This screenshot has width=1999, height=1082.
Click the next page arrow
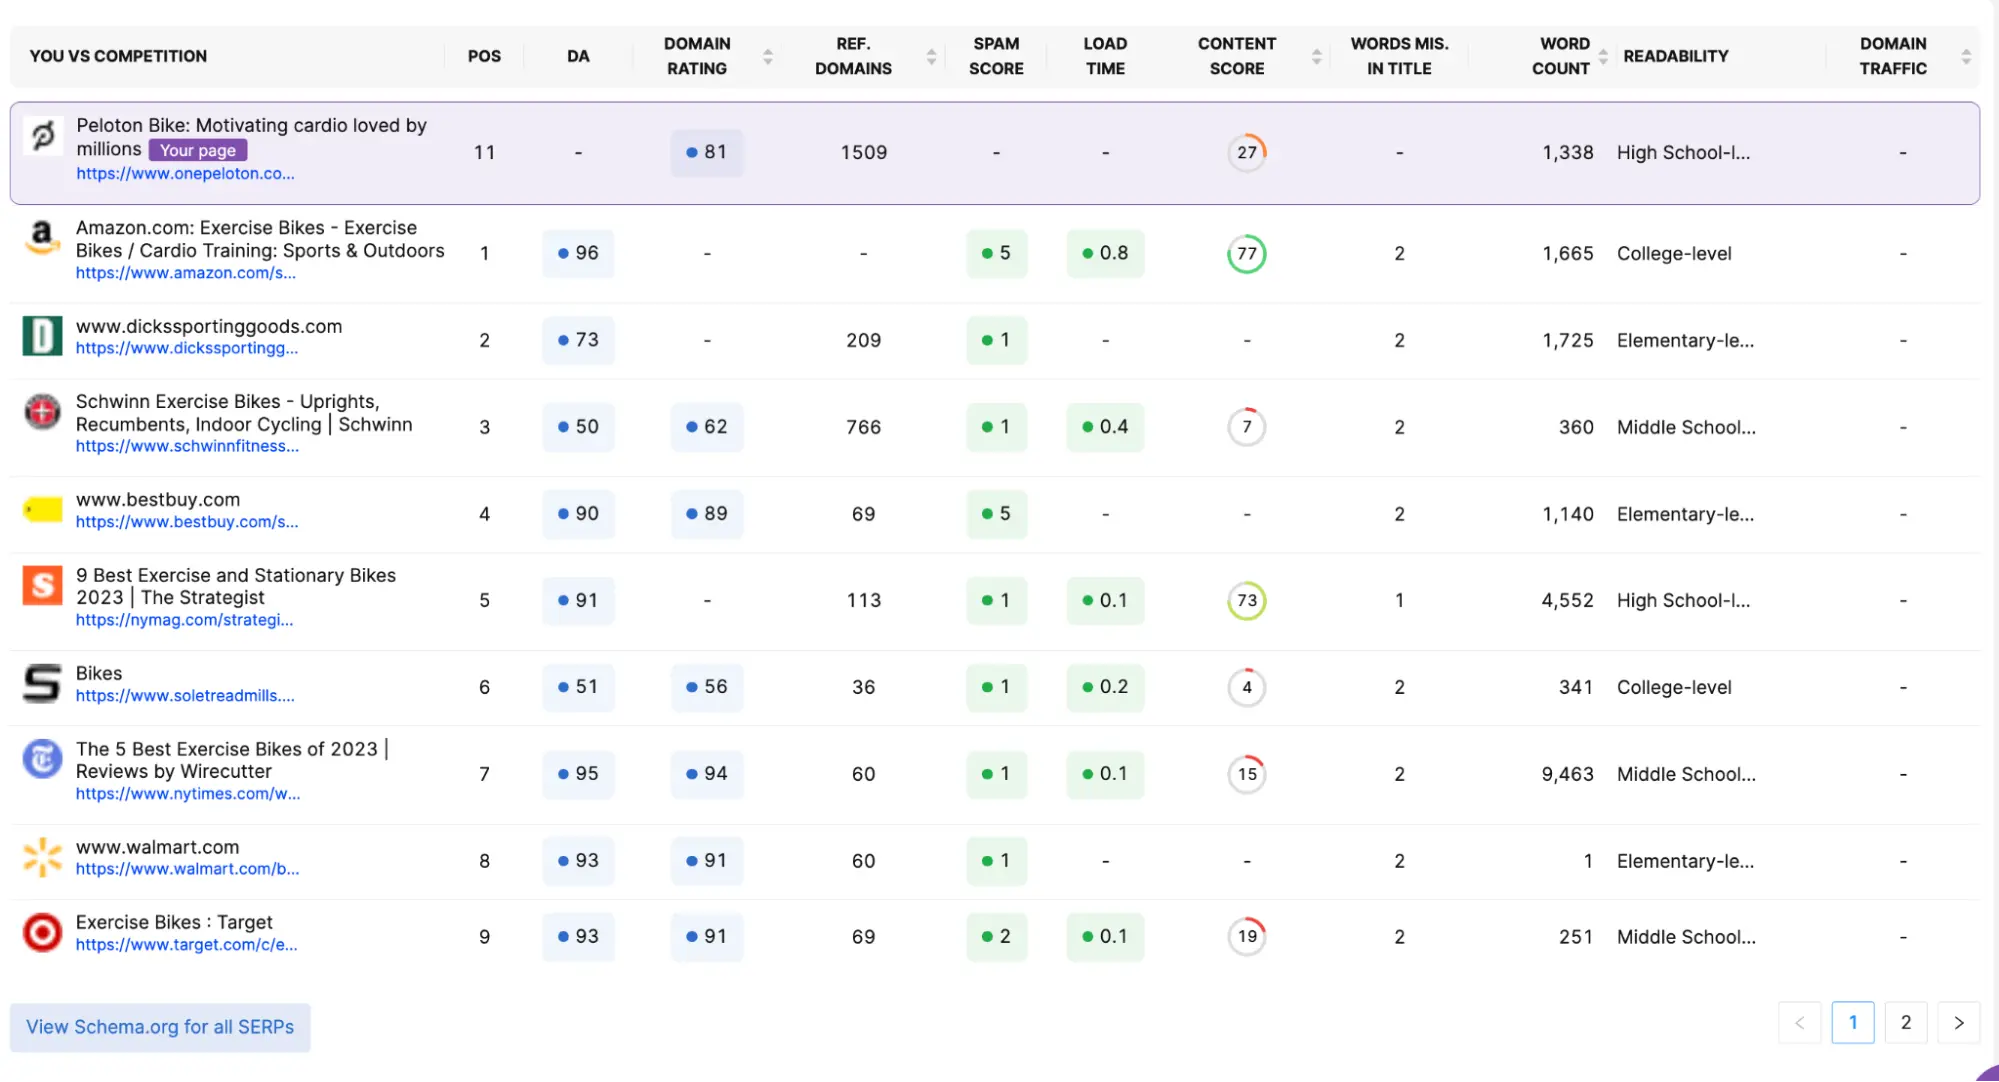[1958, 1022]
